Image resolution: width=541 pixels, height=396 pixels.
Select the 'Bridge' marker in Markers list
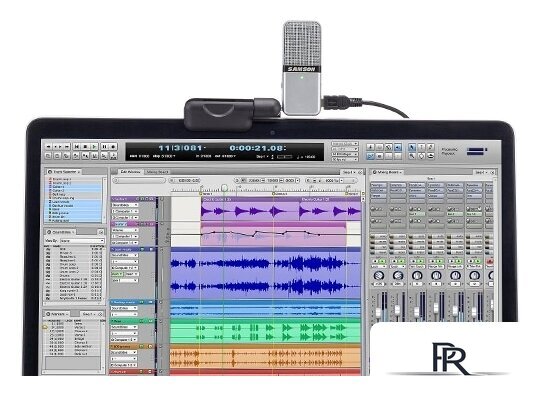(78, 339)
